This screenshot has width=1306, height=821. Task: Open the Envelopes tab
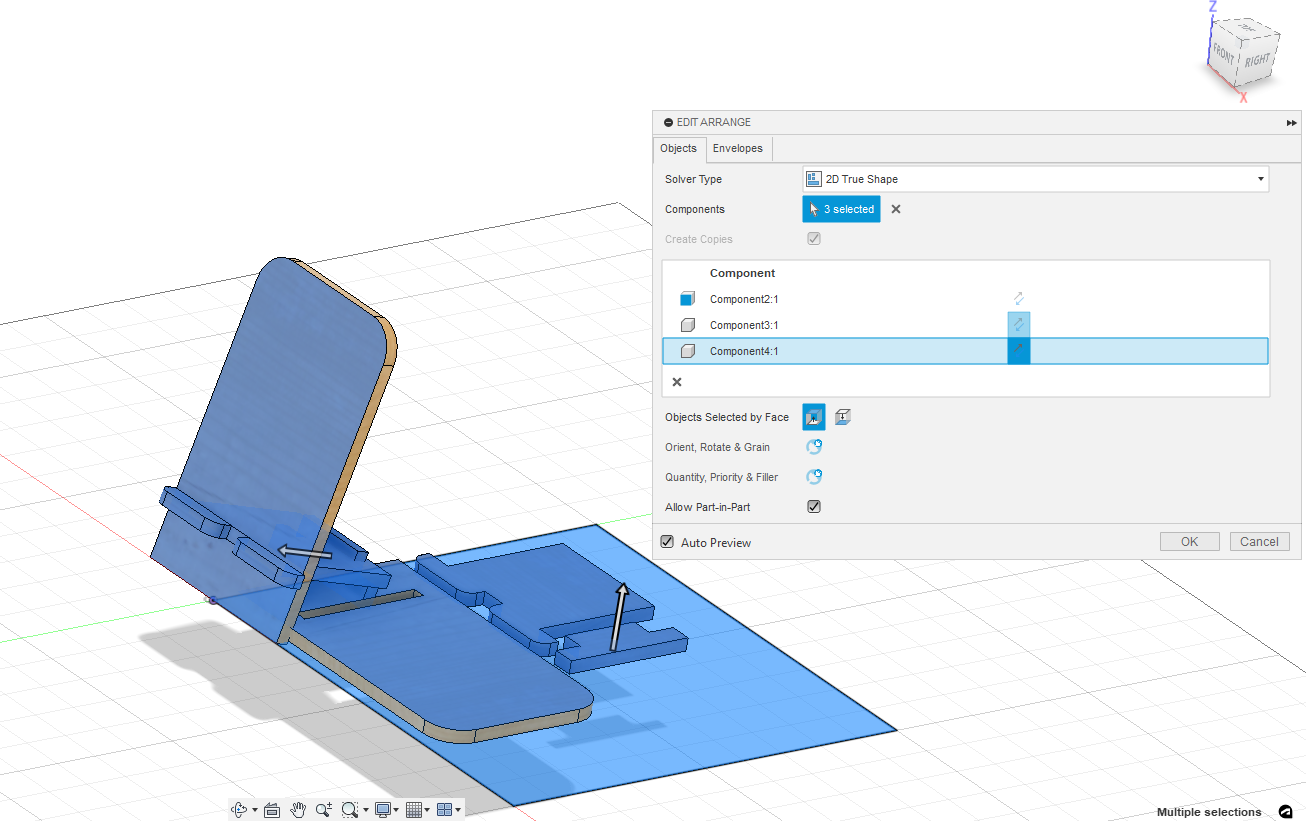pyautogui.click(x=738, y=148)
